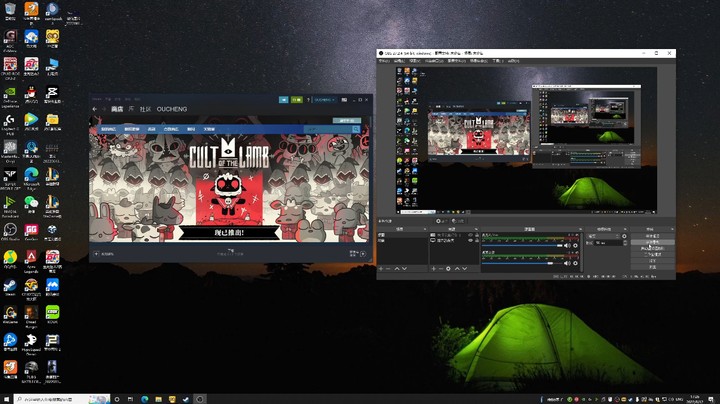The height and width of the screenshot is (404, 720).
Task: Click Properties gear button above OBS docks
Action: click(442, 221)
